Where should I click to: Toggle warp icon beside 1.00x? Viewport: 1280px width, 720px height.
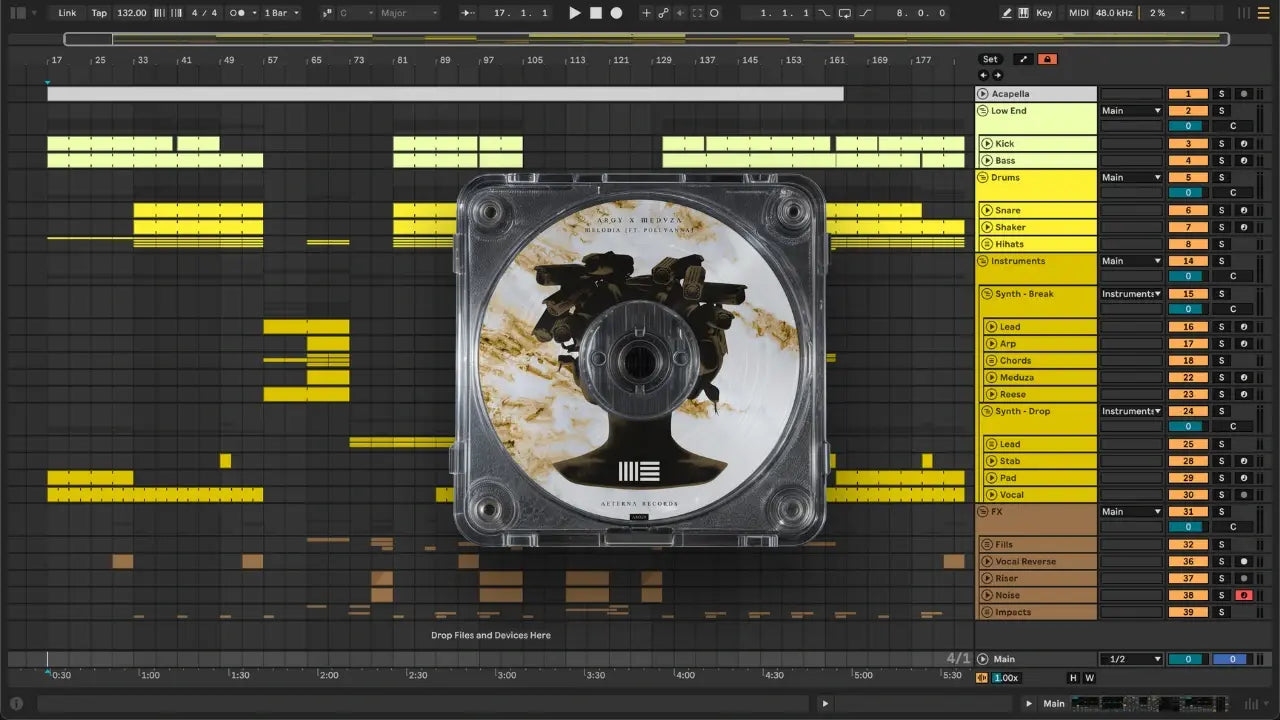pos(983,678)
